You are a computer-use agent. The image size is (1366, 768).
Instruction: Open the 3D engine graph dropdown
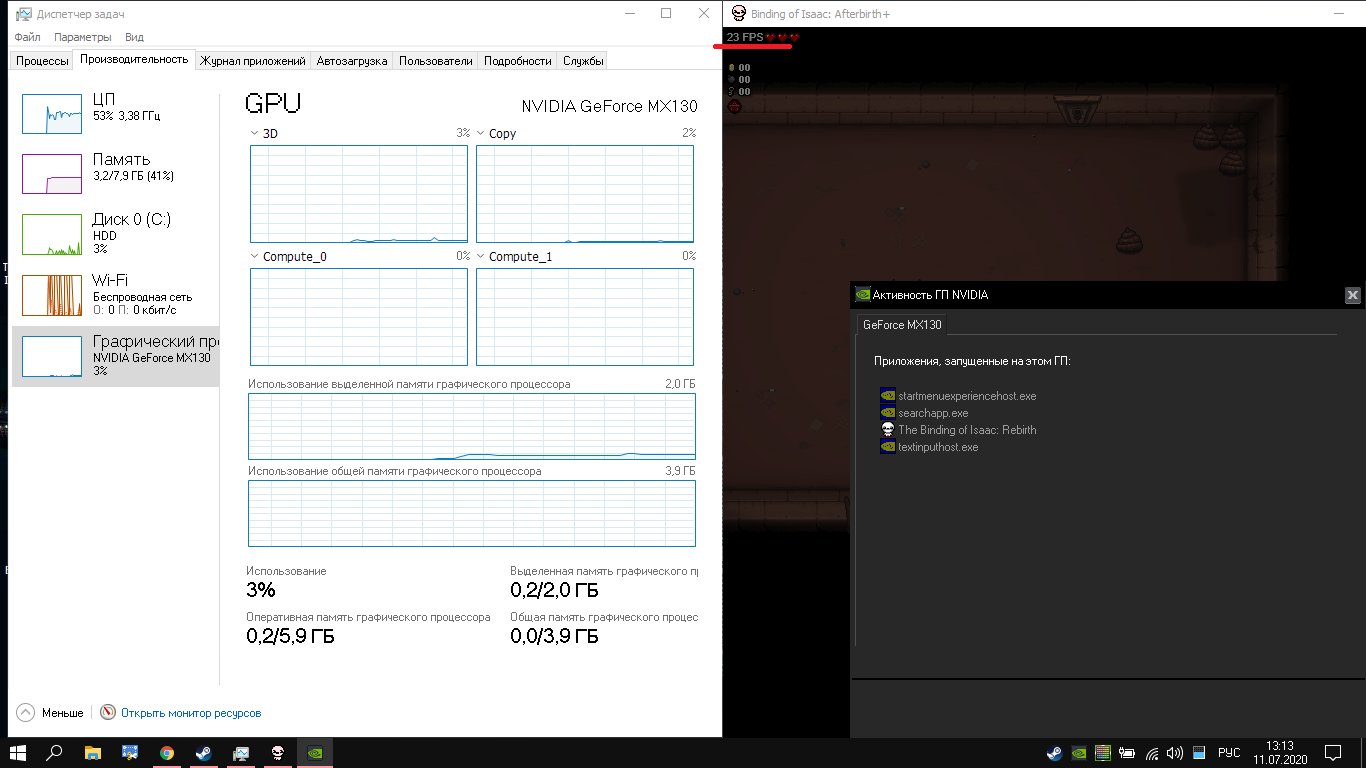(255, 133)
